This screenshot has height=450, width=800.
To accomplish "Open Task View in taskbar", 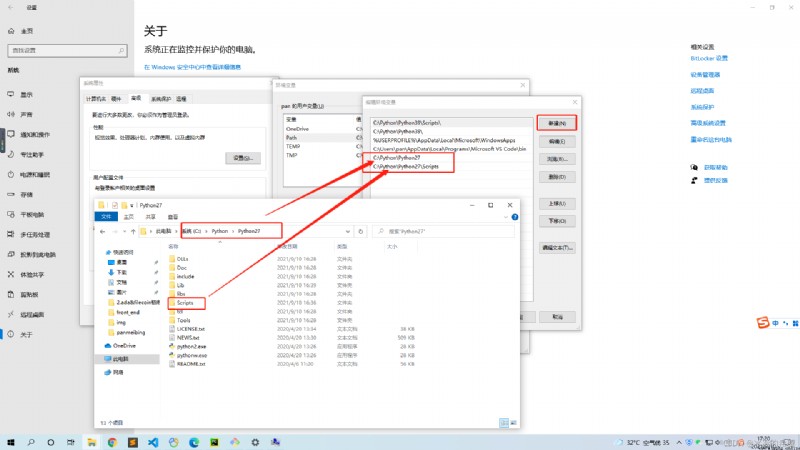I will [x=71, y=442].
